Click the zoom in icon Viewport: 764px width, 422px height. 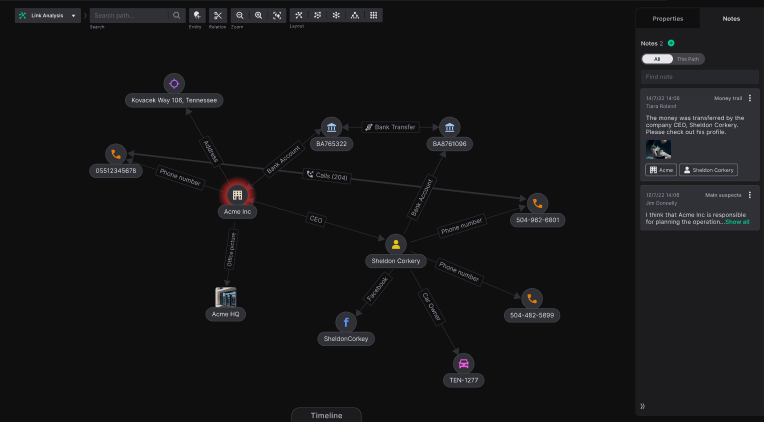(258, 16)
